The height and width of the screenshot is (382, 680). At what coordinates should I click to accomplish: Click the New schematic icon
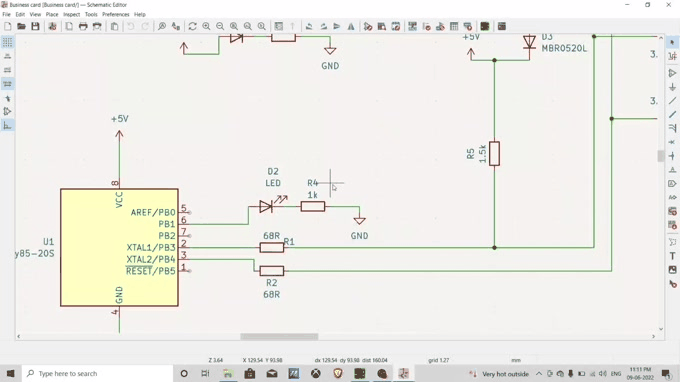click(7, 26)
